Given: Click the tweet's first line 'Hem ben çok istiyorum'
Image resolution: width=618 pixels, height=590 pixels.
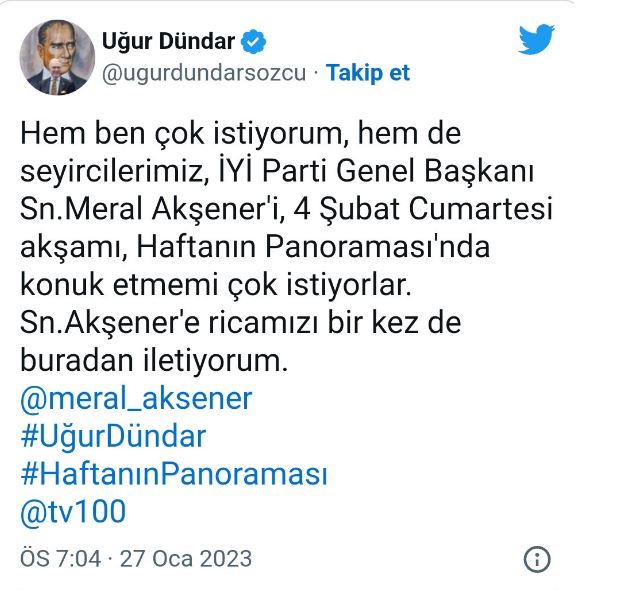Looking at the screenshot, I should click(x=184, y=134).
